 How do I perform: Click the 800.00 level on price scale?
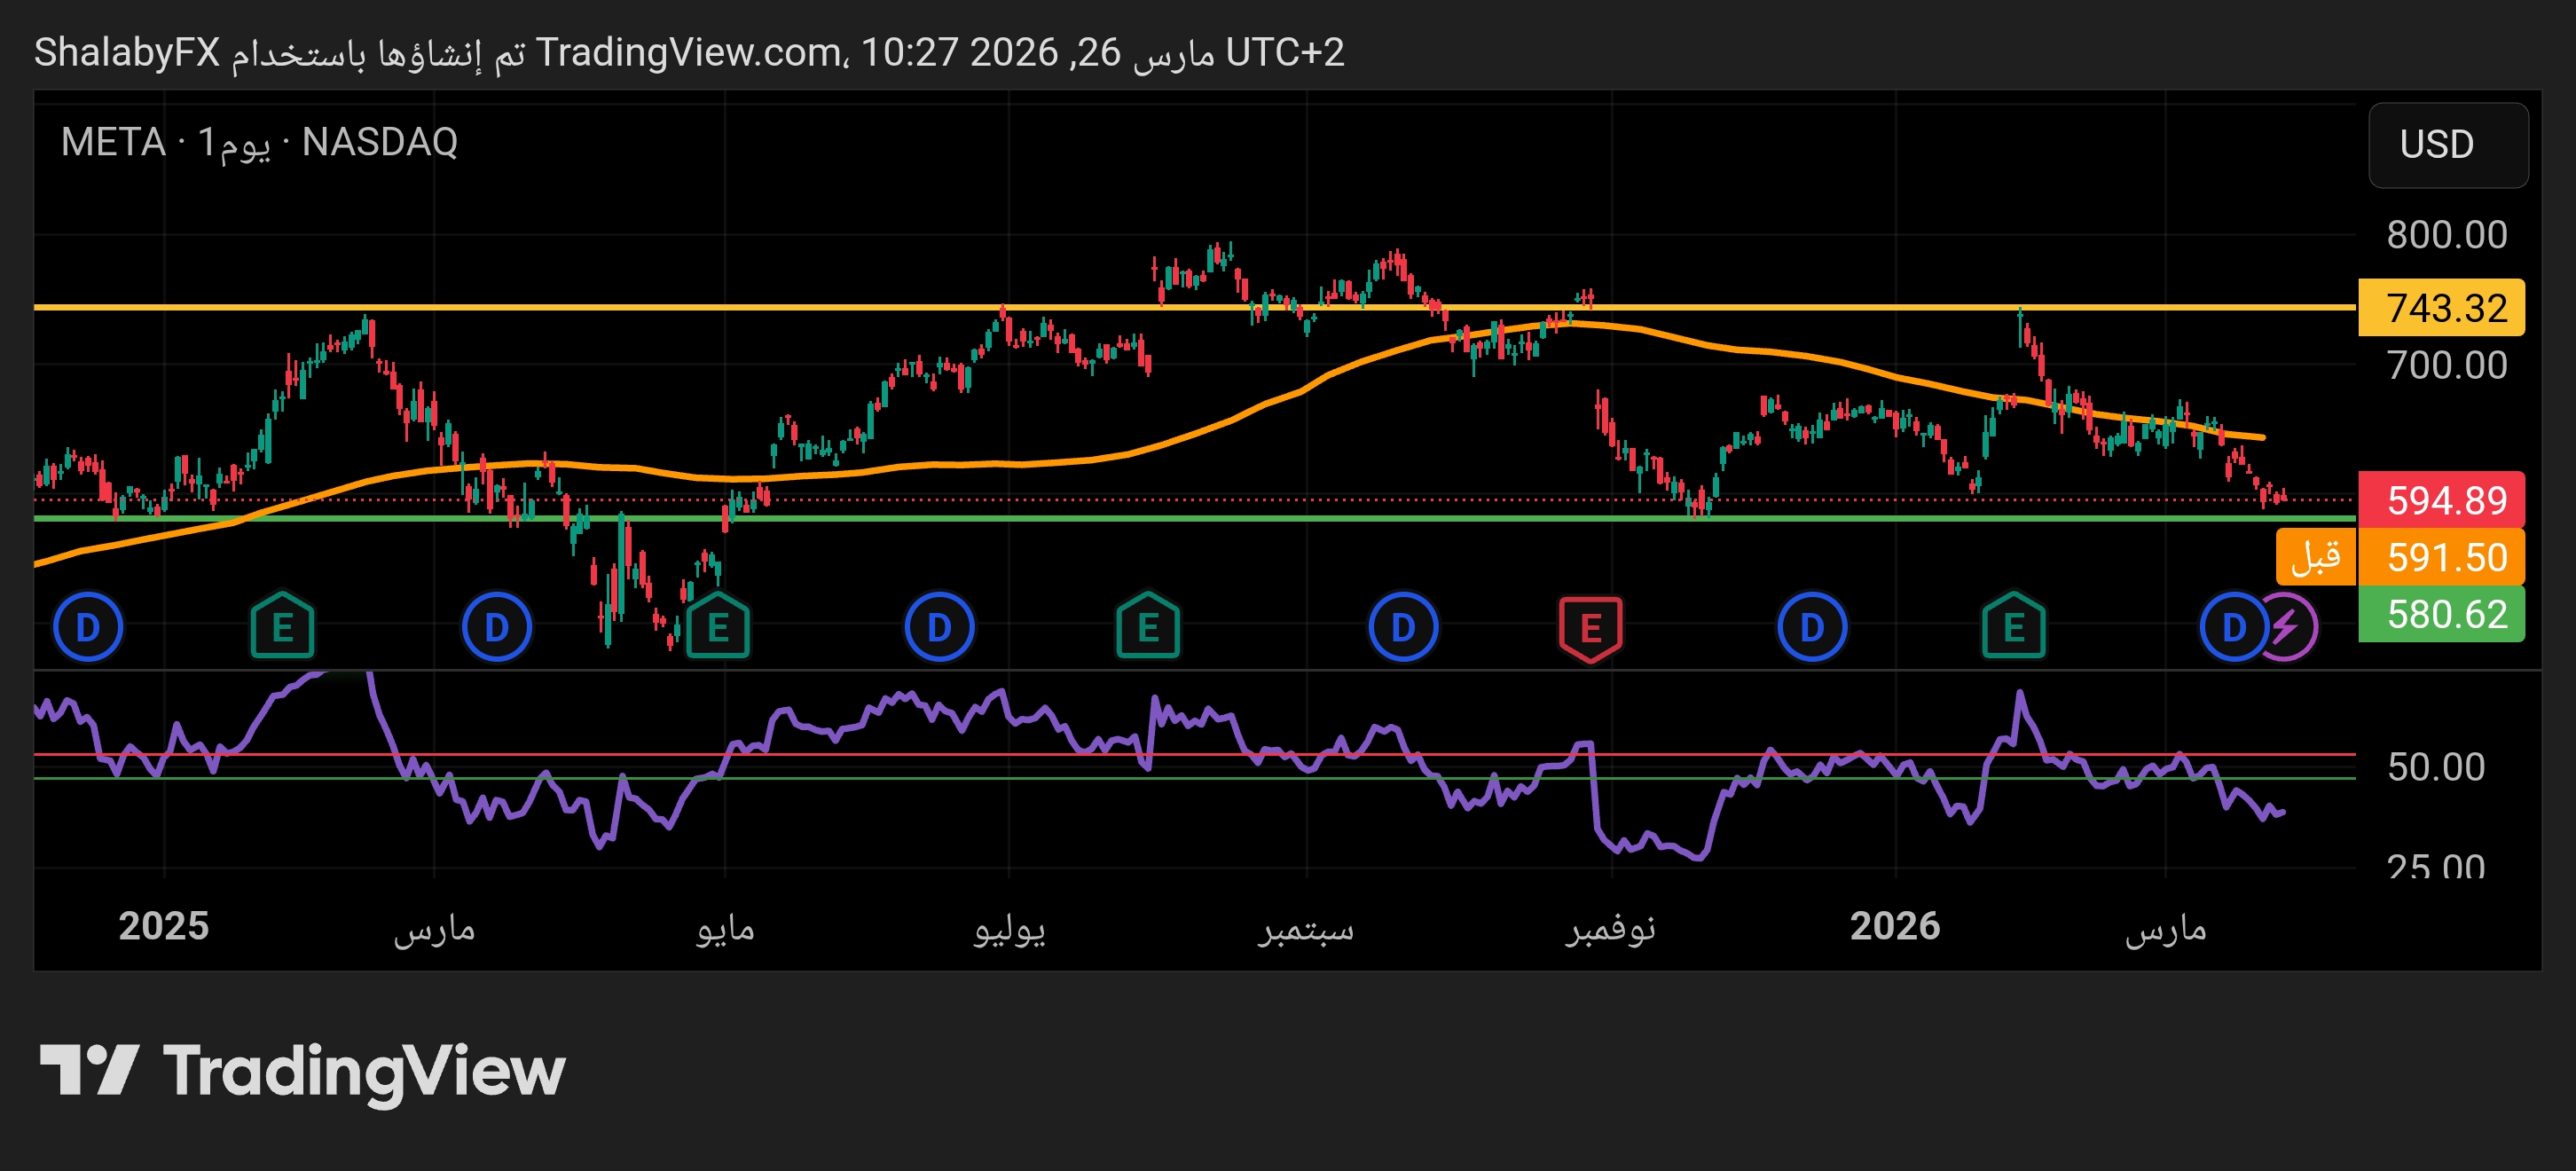(x=2446, y=235)
